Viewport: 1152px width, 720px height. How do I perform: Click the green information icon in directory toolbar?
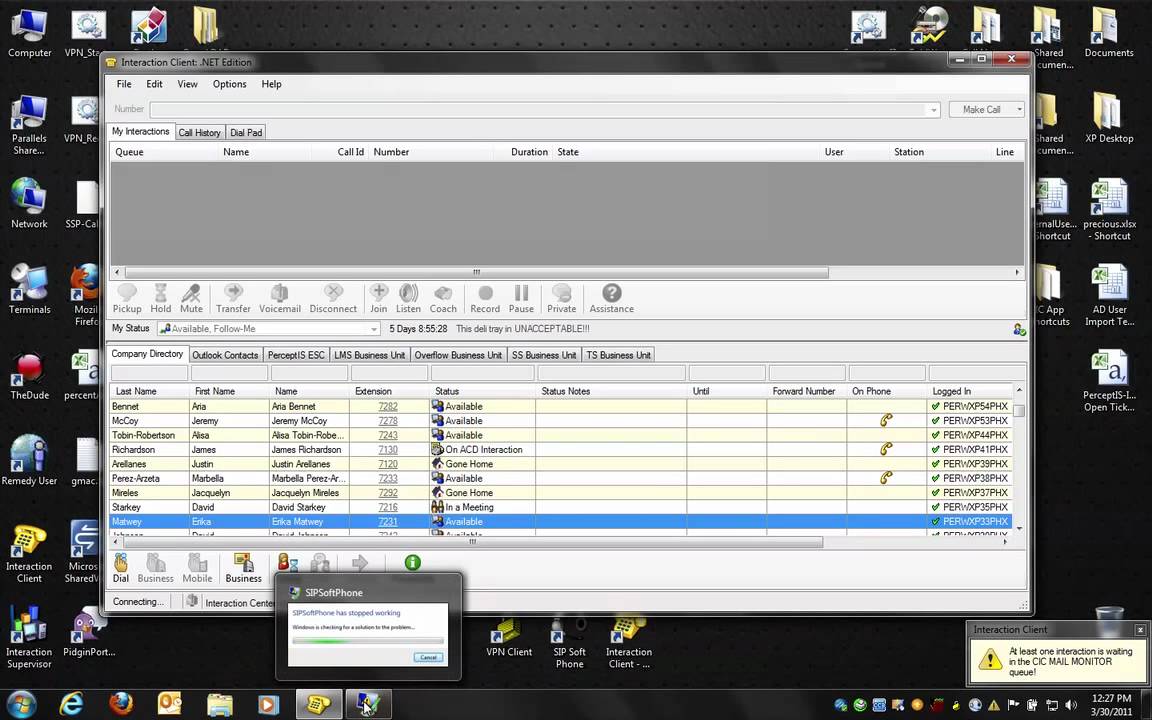pos(413,563)
